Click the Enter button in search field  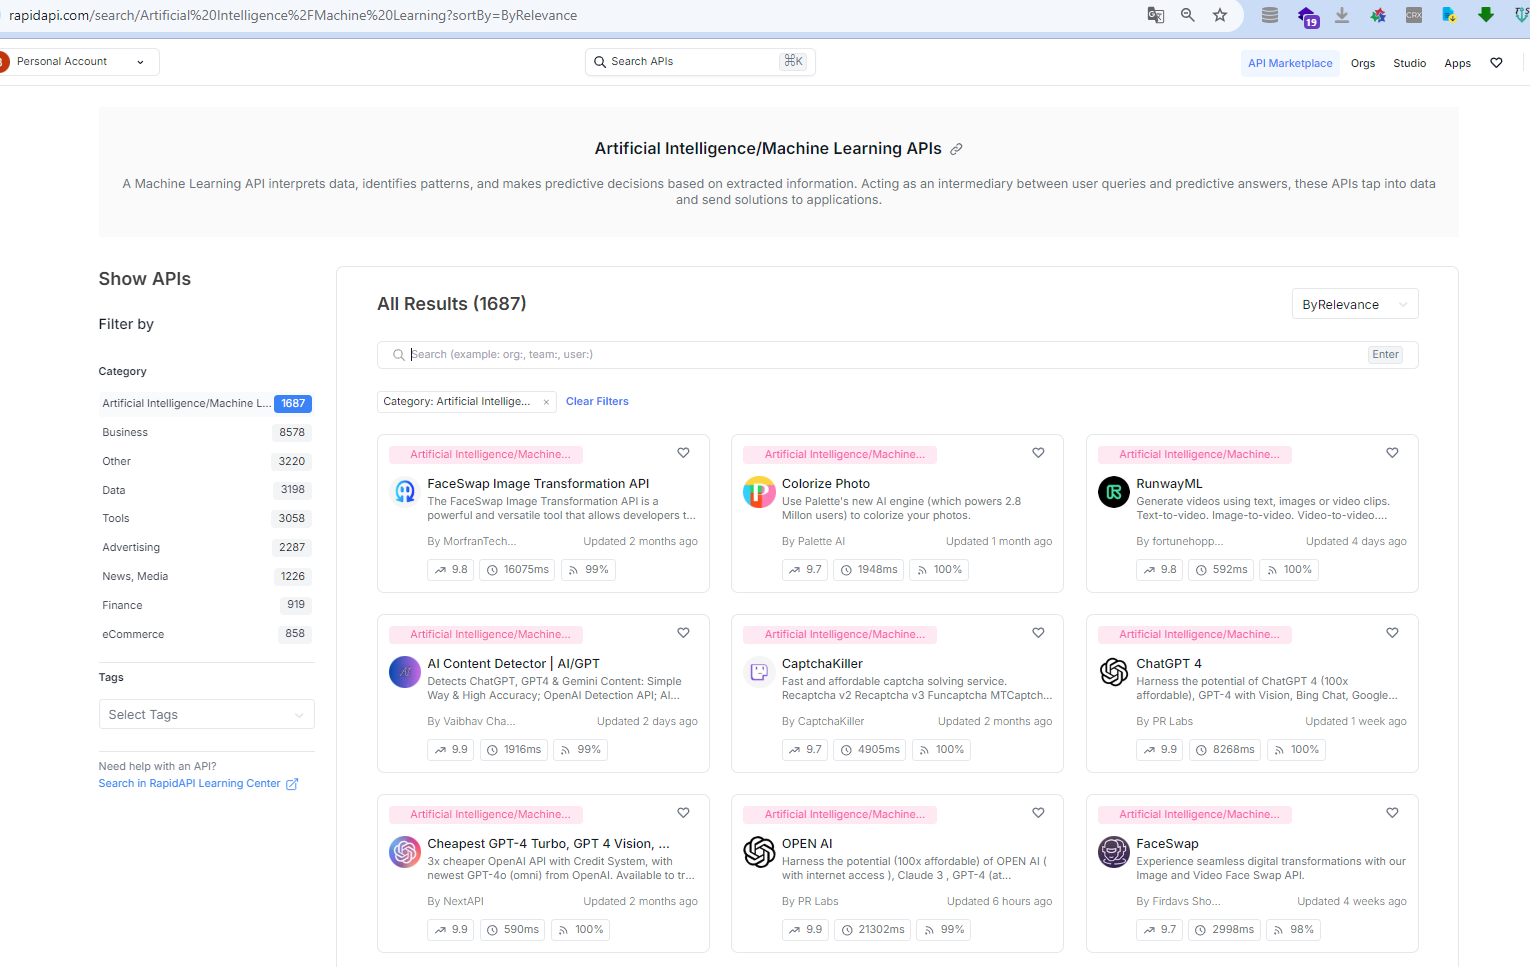pos(1386,355)
